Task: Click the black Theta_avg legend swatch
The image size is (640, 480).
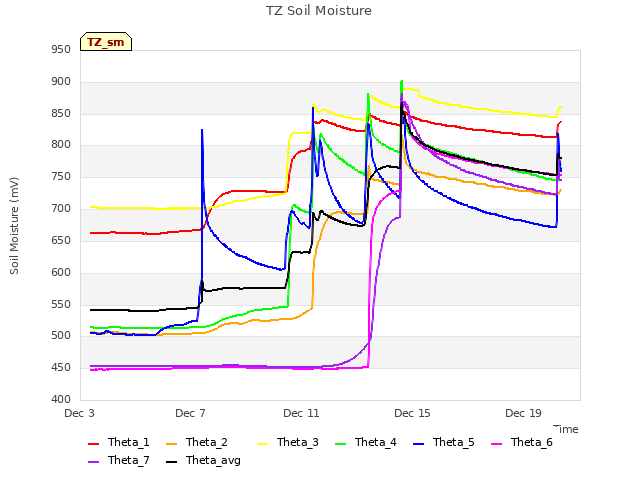Action: (x=171, y=462)
